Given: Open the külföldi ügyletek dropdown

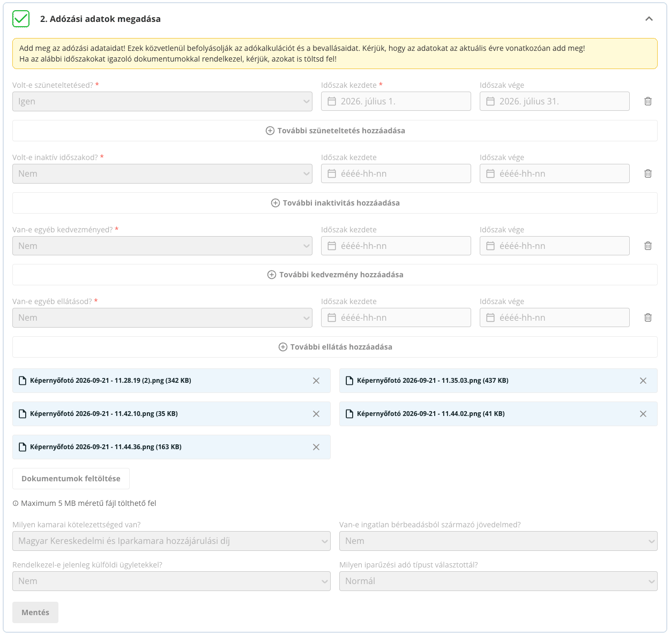Looking at the screenshot, I should point(171,581).
